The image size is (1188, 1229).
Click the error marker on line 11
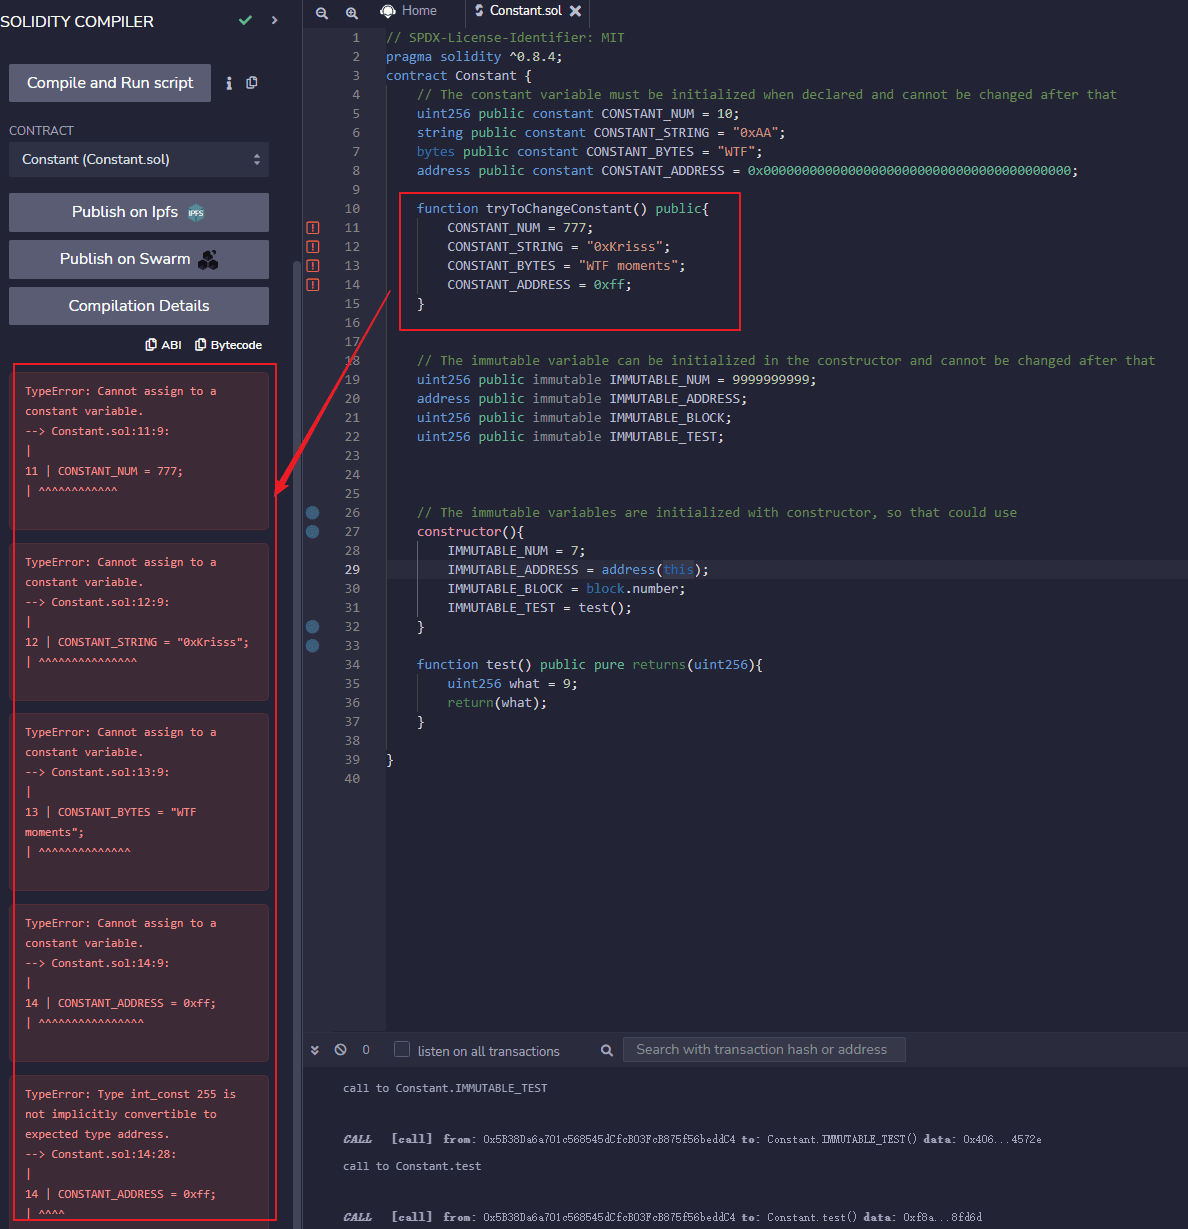(x=313, y=228)
